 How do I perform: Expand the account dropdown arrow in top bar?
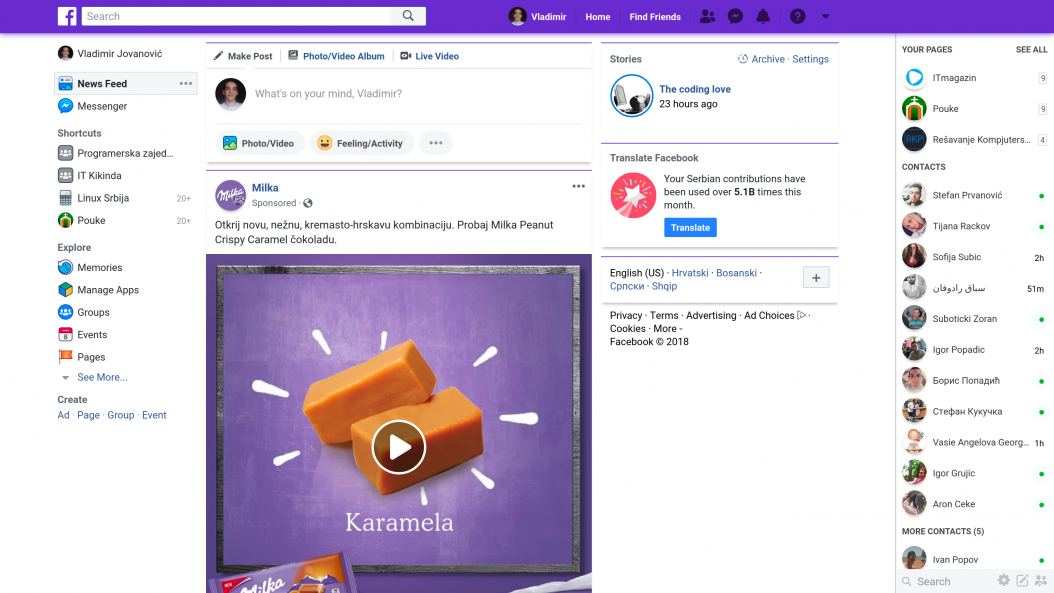pos(825,16)
